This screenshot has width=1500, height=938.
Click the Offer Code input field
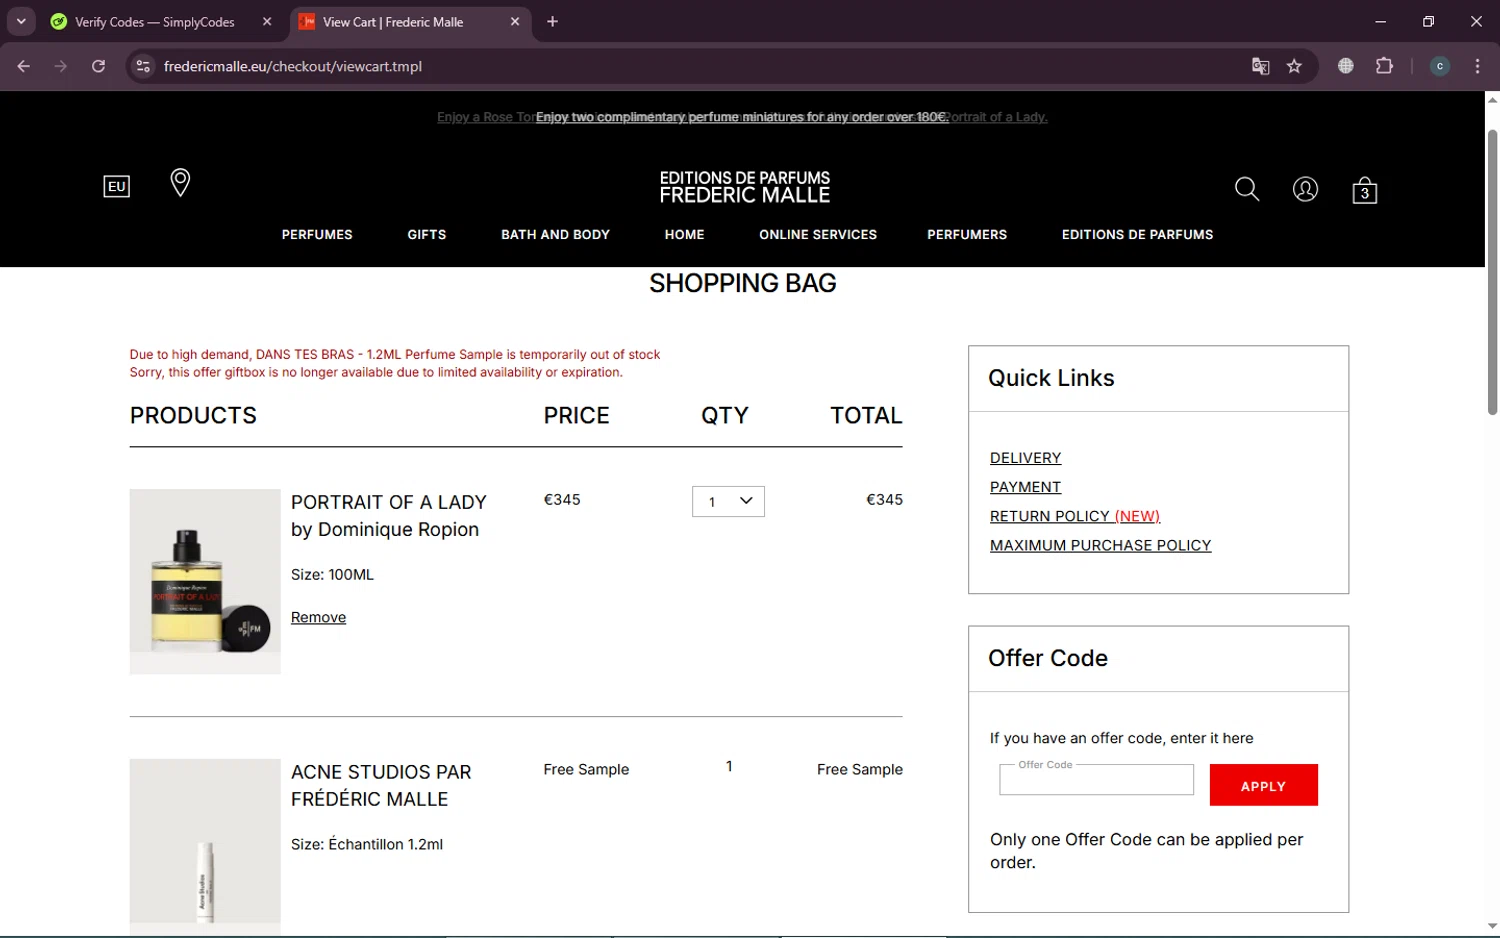point(1096,780)
